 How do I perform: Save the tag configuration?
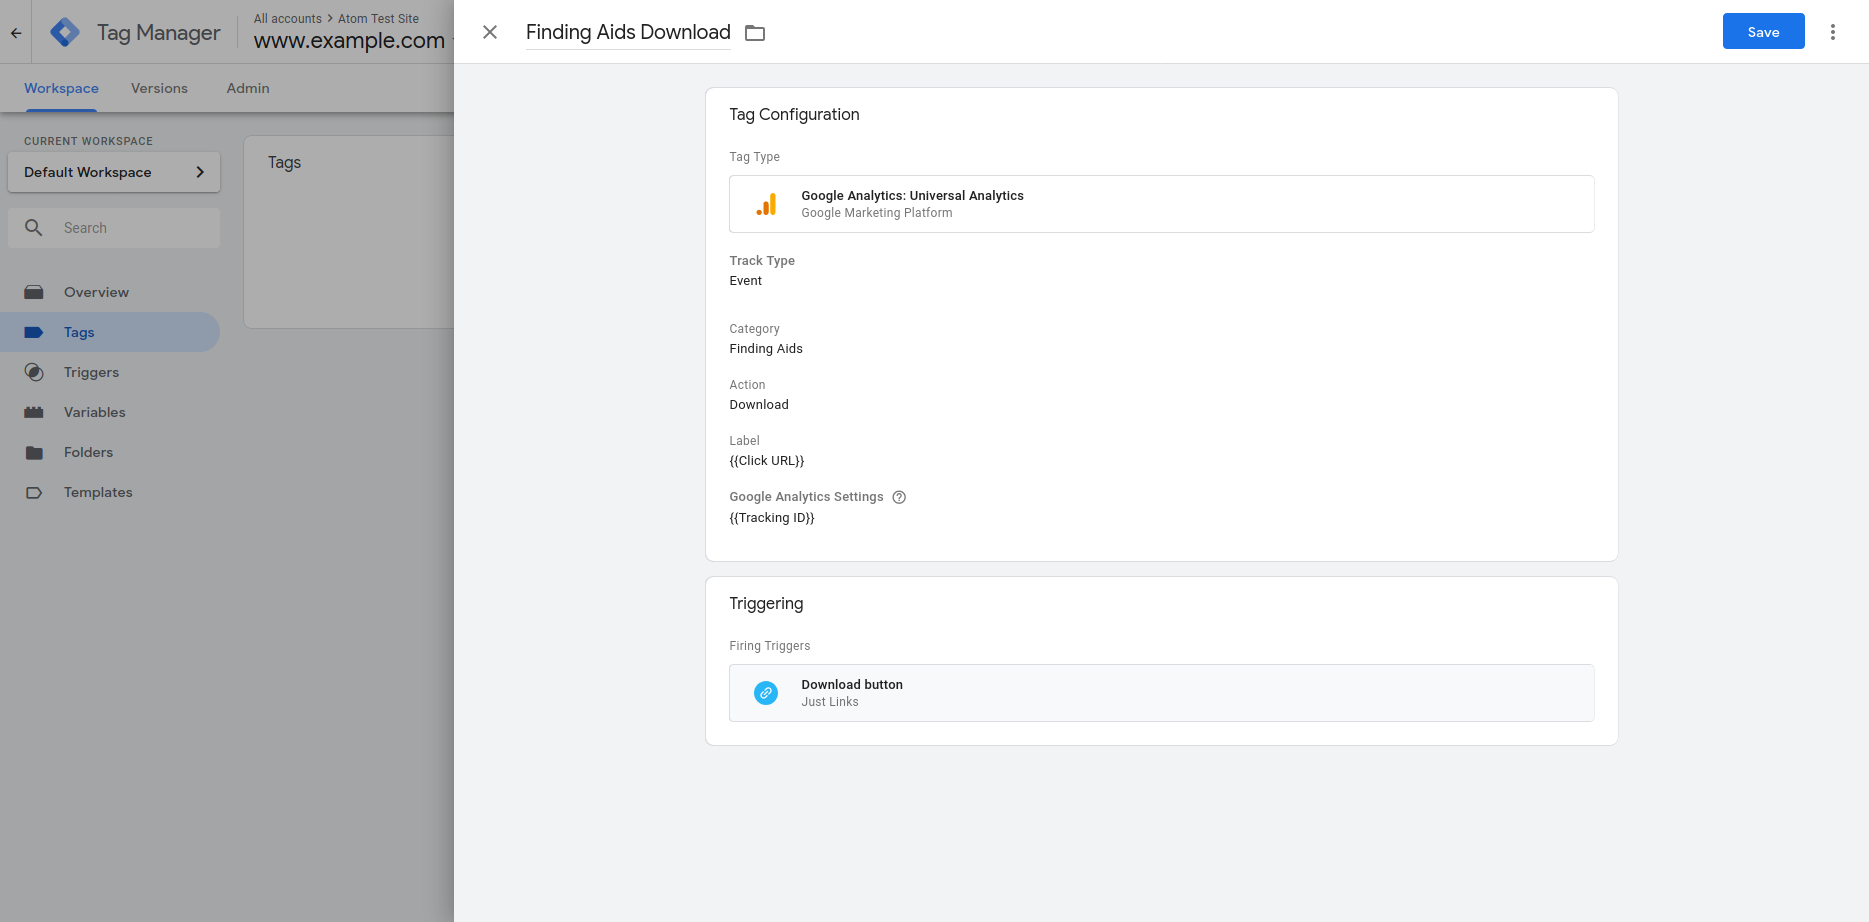click(x=1762, y=32)
